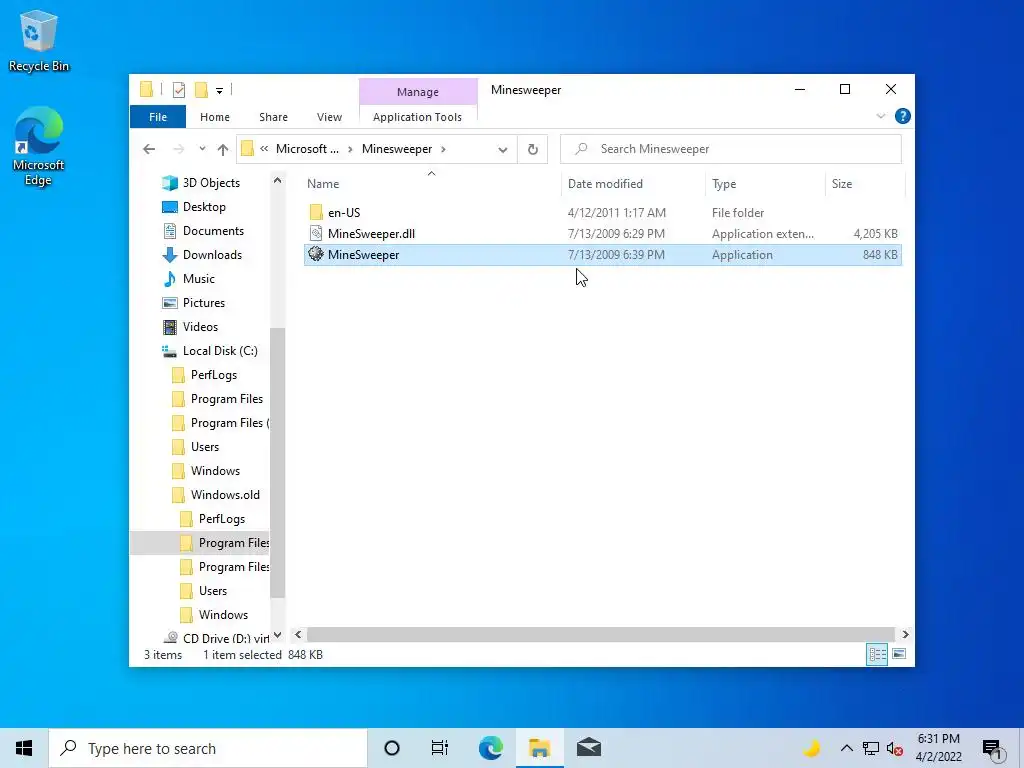Switch to Details view layout
The height and width of the screenshot is (768, 1024).
(x=877, y=654)
